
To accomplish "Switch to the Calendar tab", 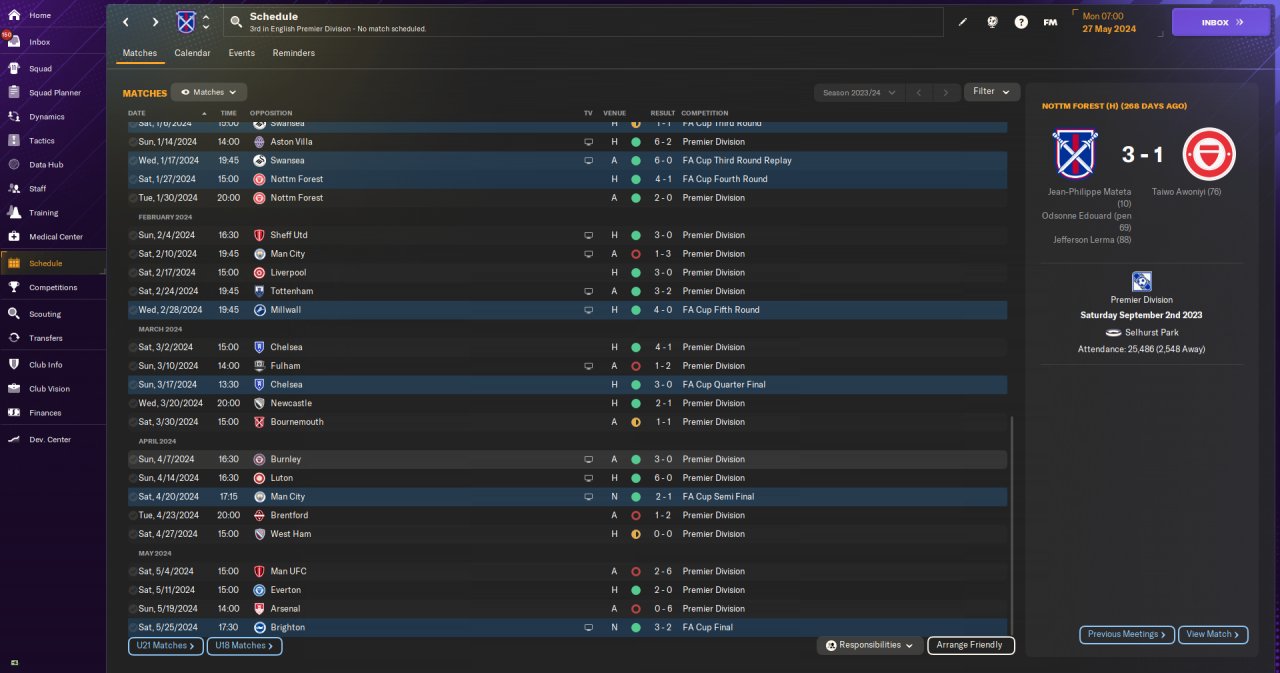I will click(192, 53).
